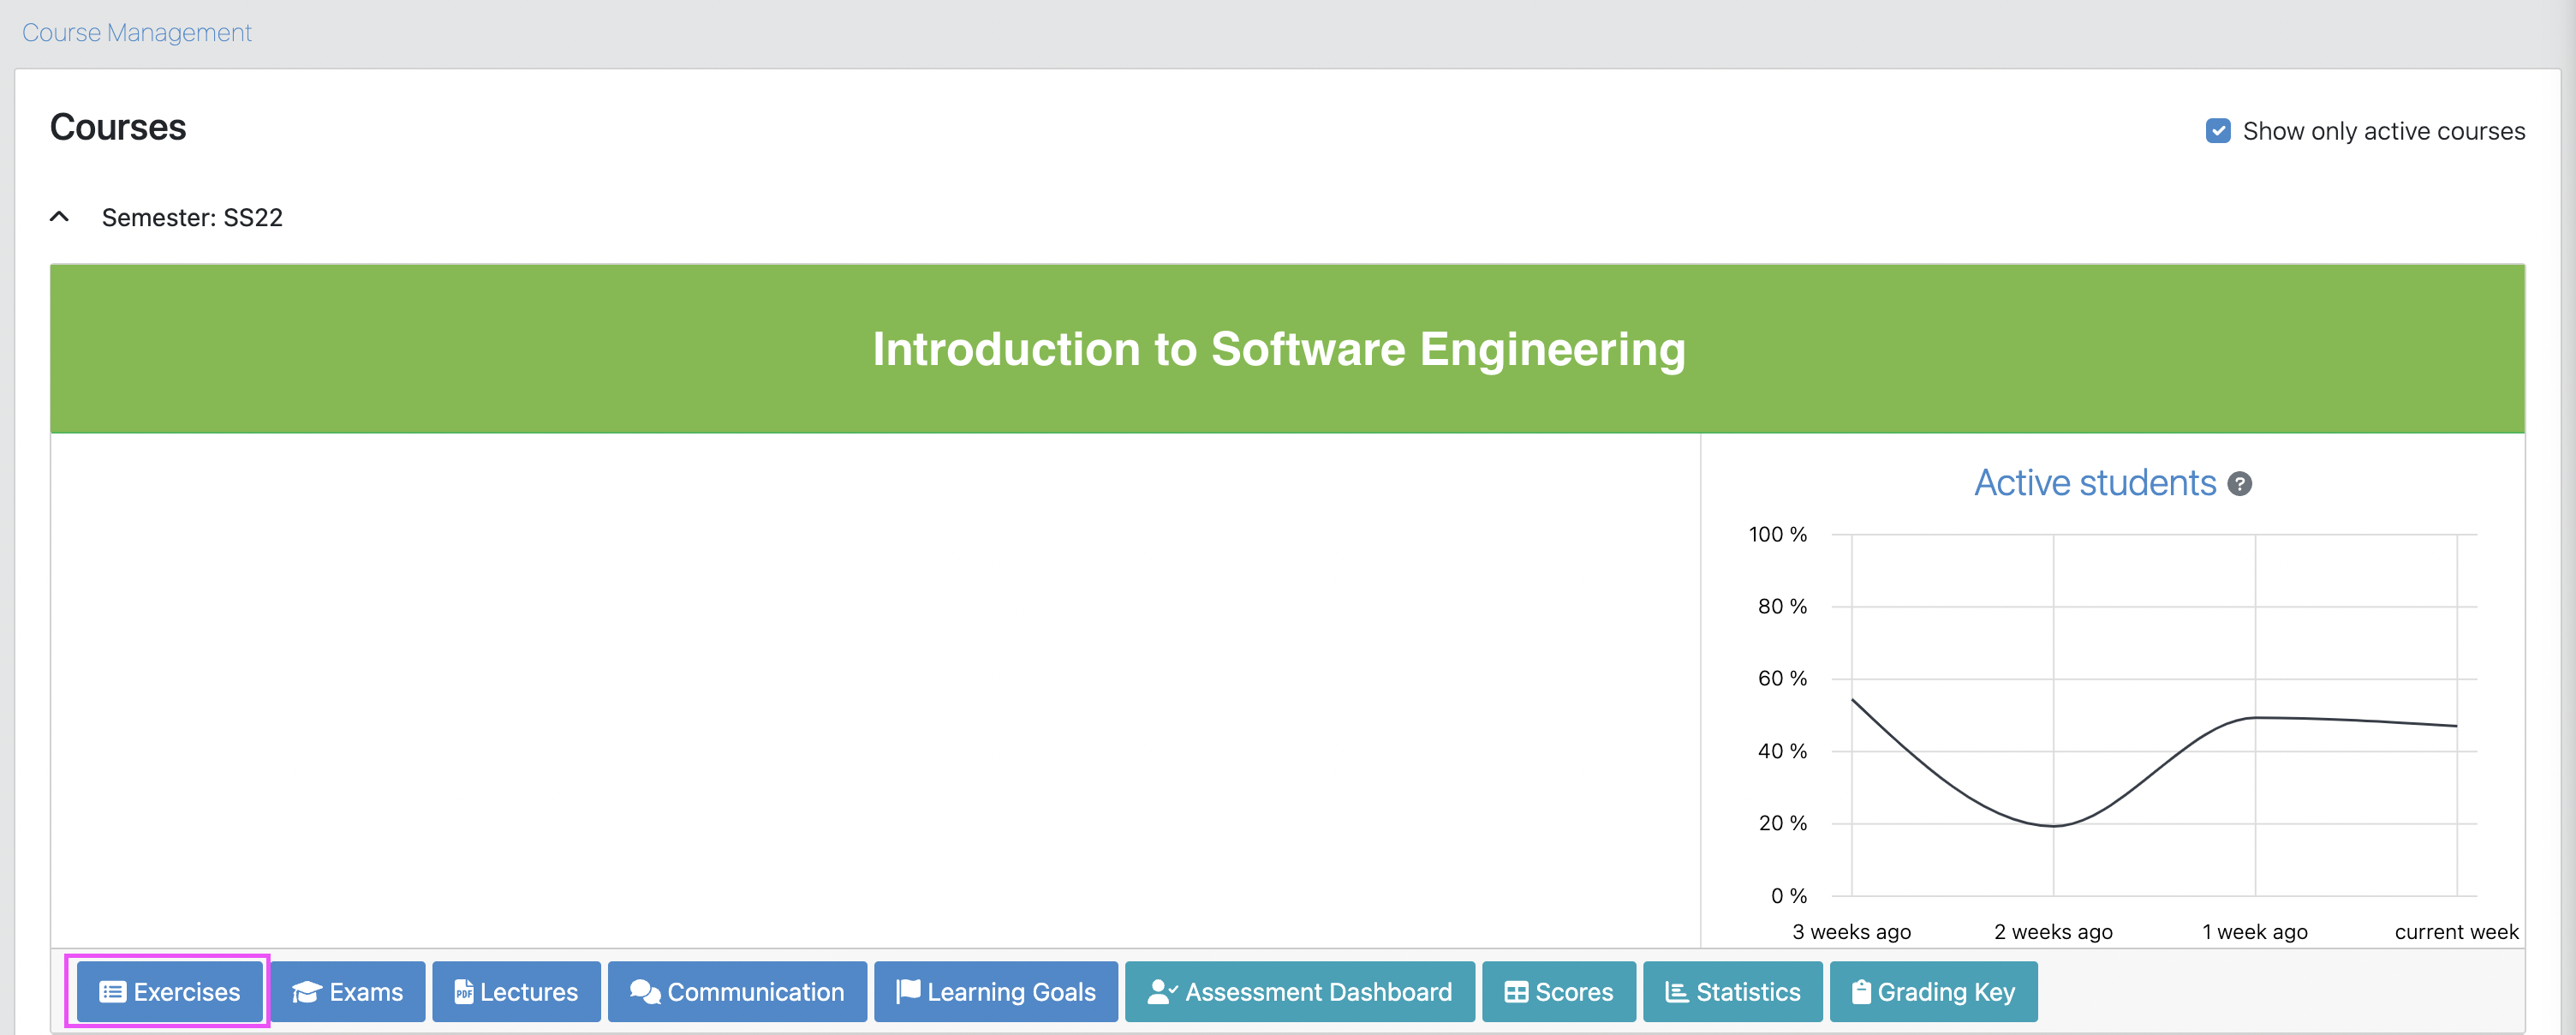Click the help icon beside Active students
The image size is (2576, 1035).
(x=2240, y=484)
